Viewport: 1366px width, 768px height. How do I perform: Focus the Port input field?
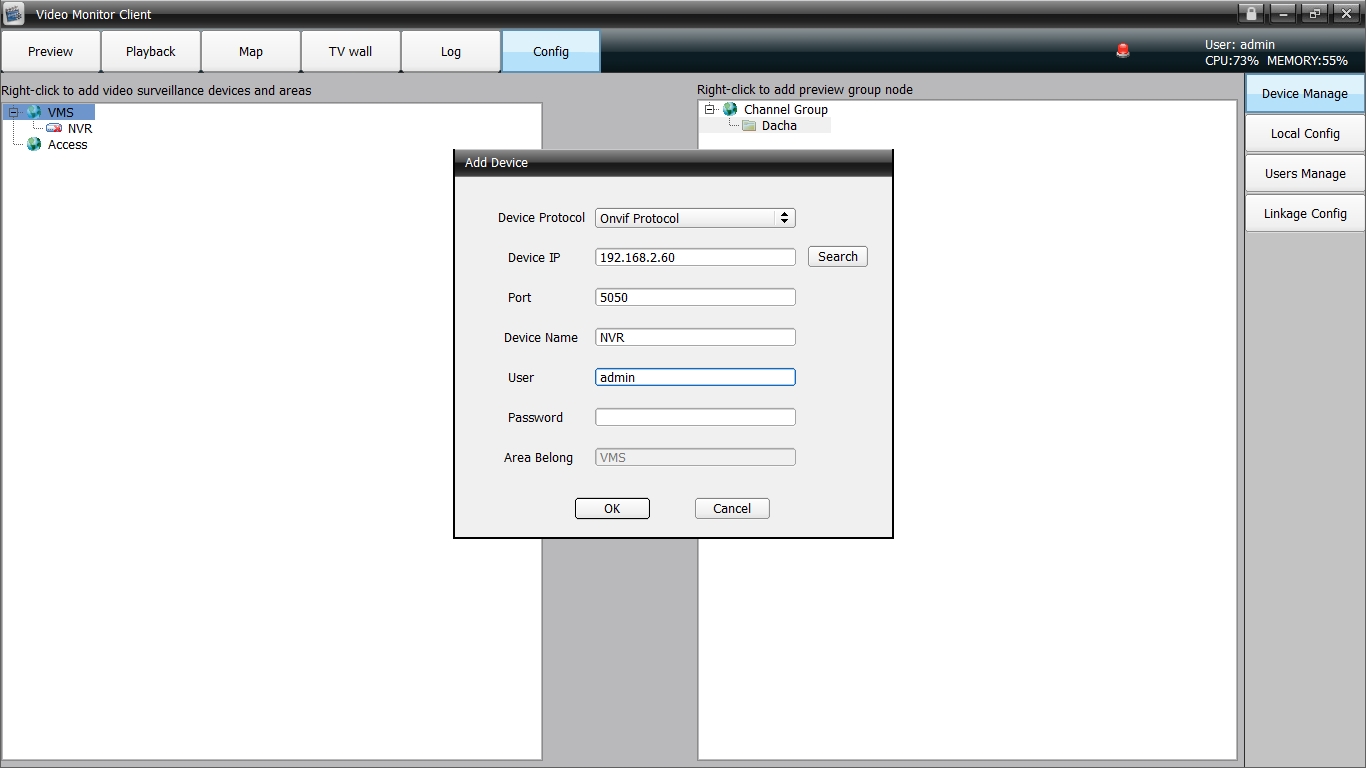coord(695,297)
